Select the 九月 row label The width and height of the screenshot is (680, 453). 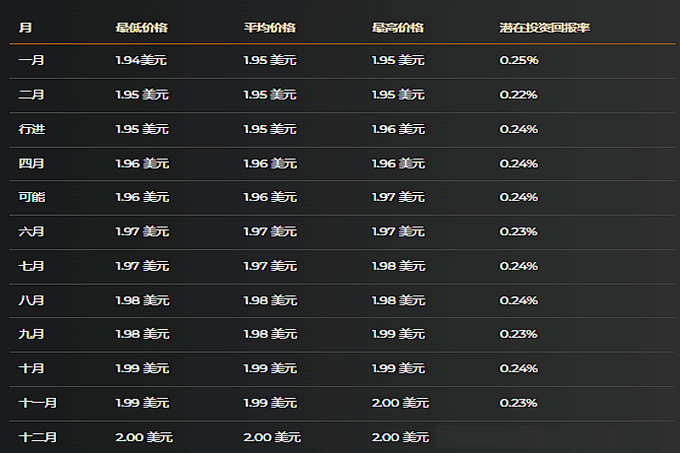point(31,334)
